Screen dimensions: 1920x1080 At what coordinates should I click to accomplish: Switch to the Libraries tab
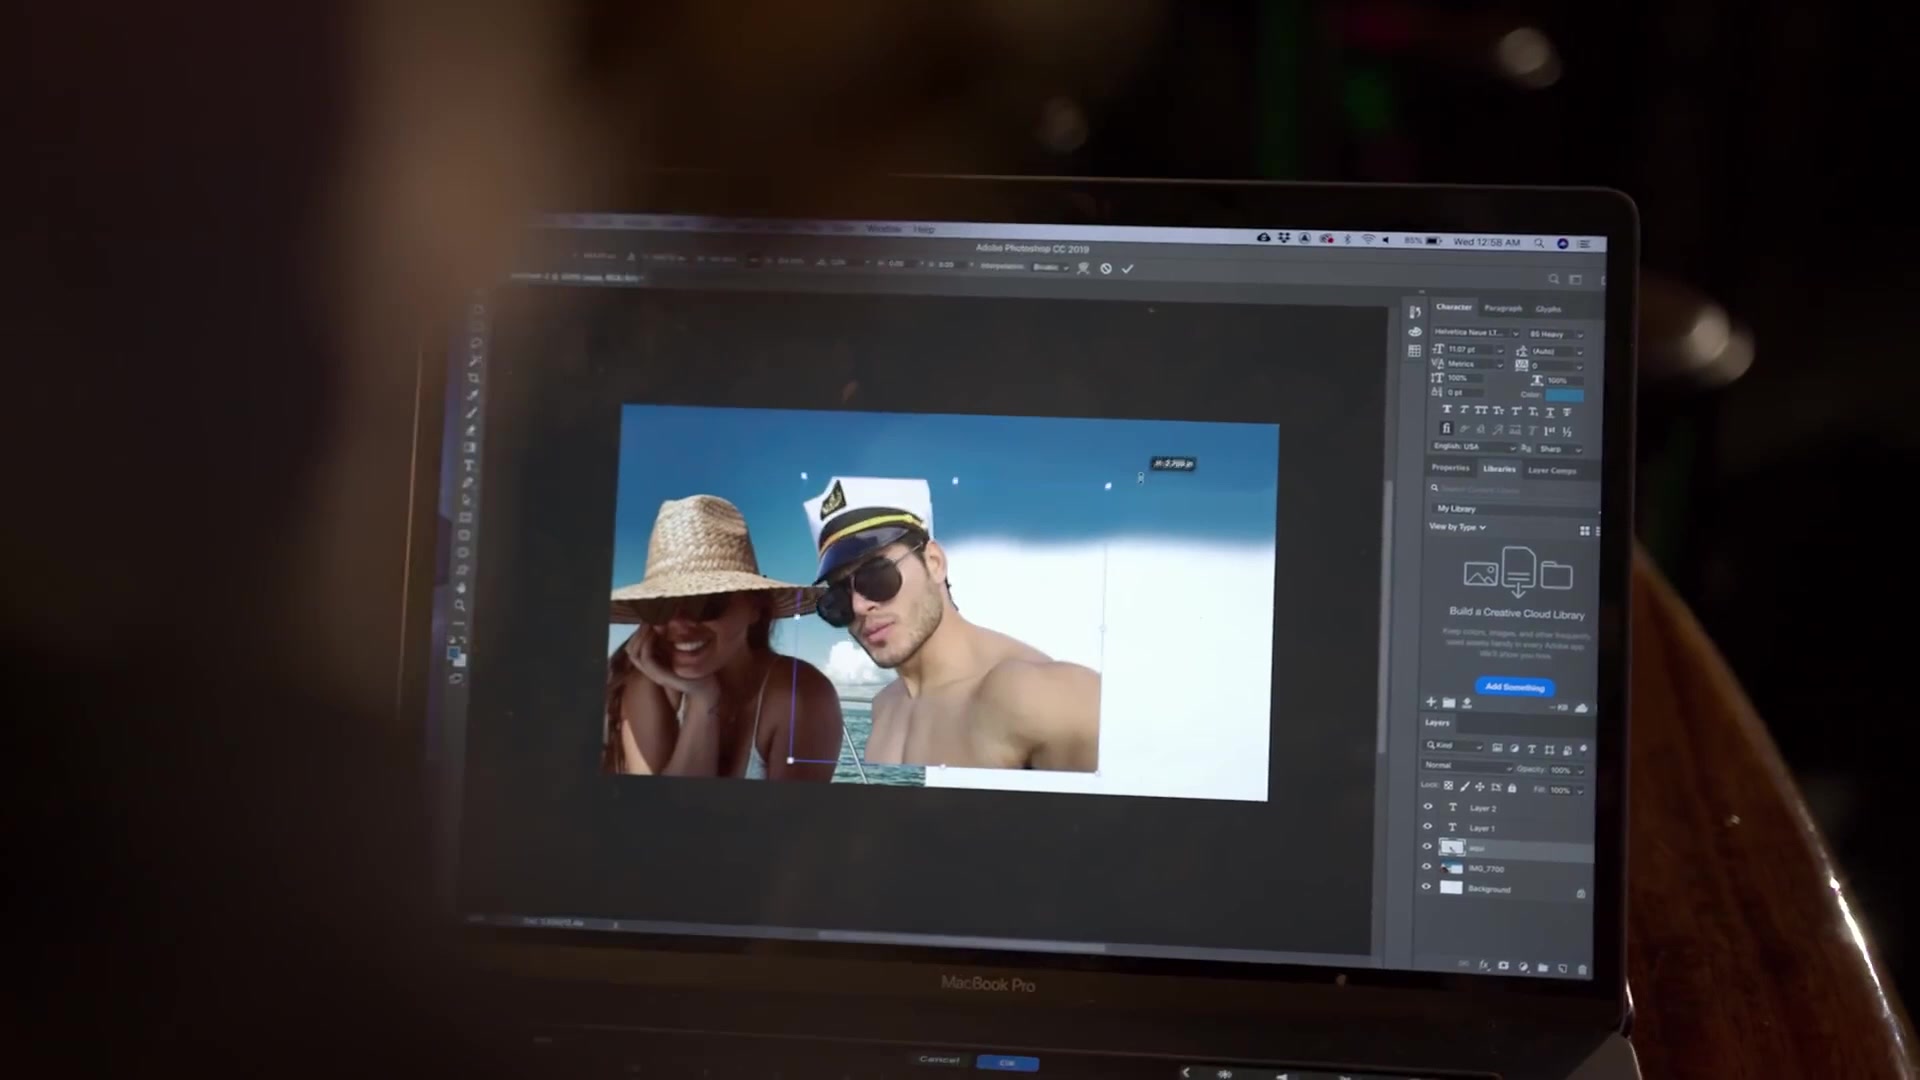[1499, 469]
